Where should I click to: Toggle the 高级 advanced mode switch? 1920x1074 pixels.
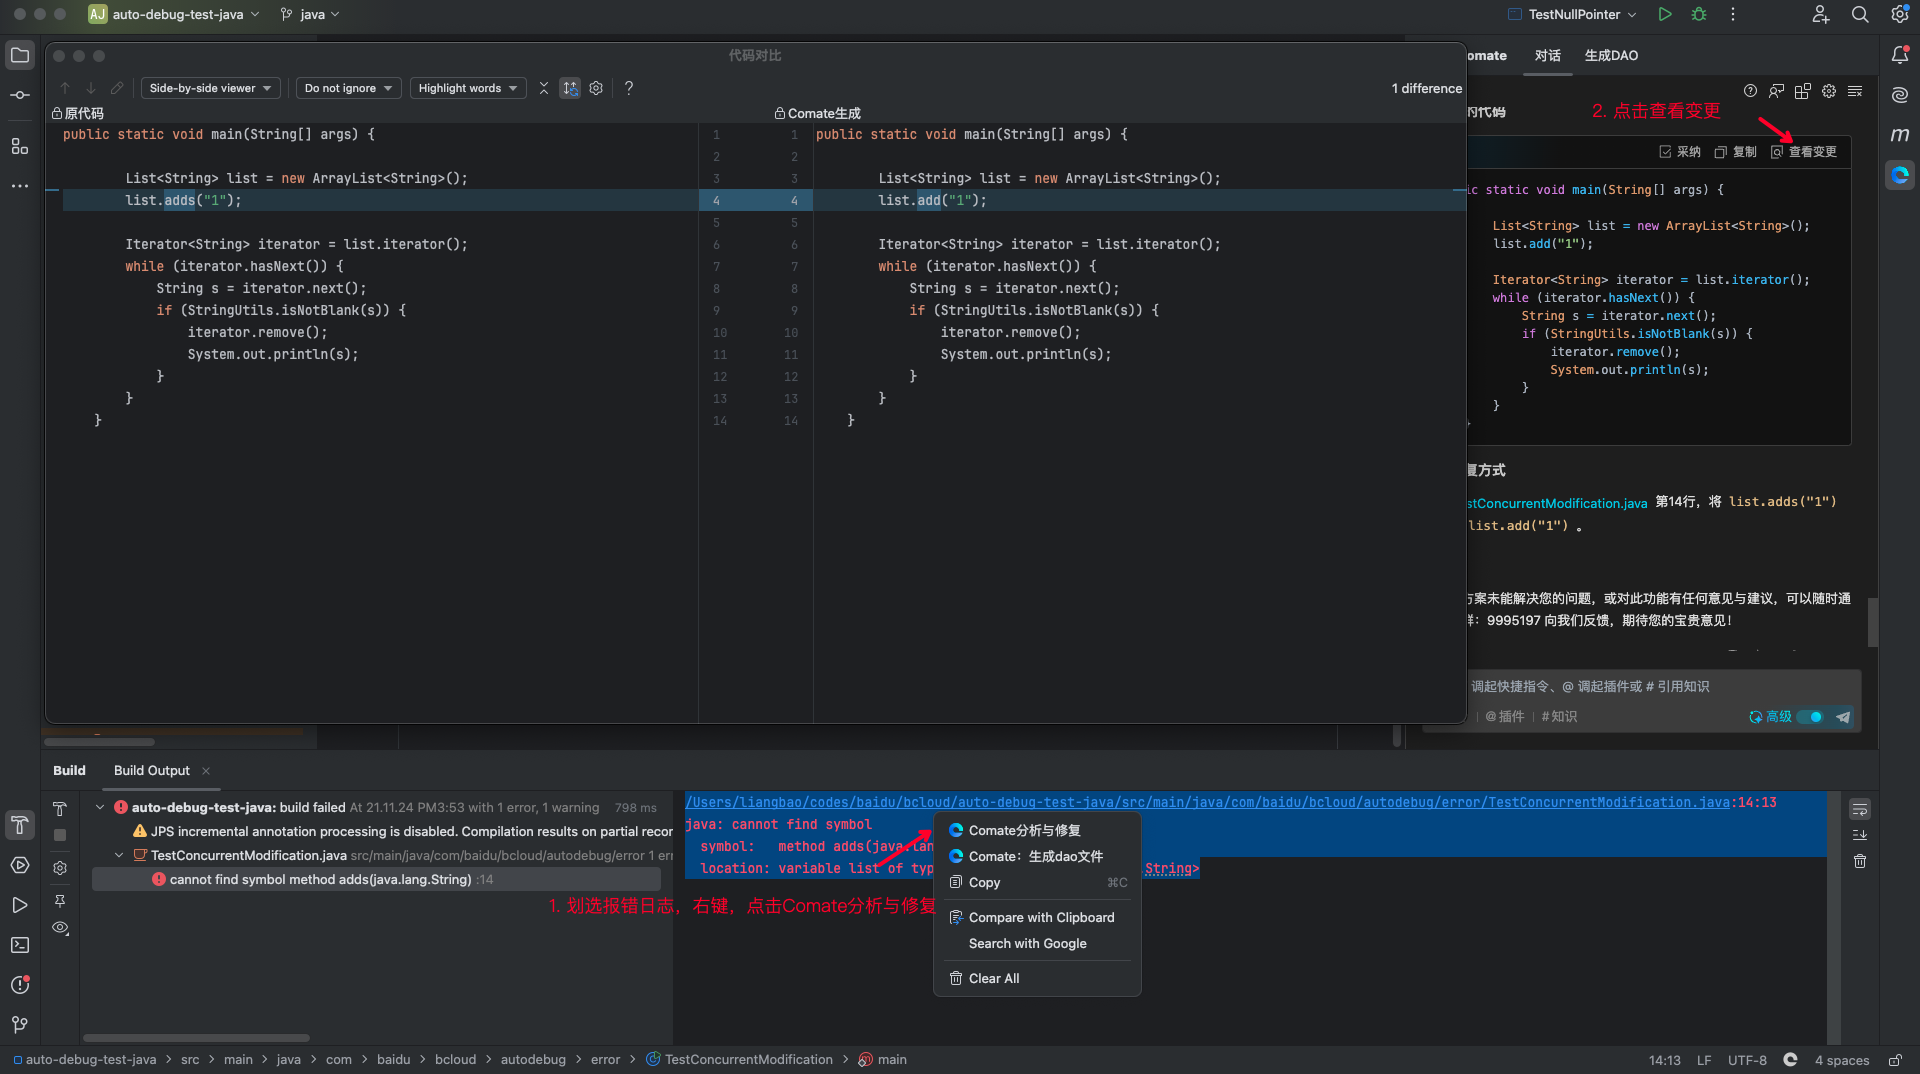(x=1810, y=717)
